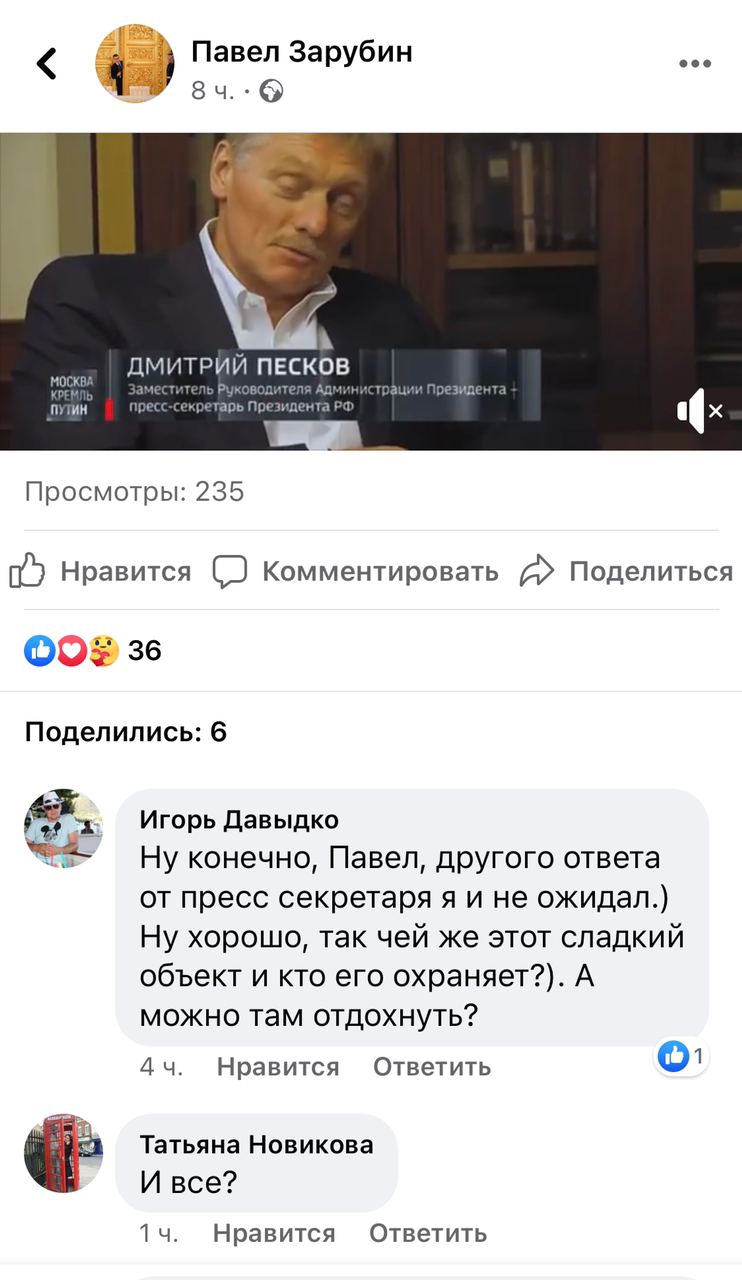Go back using the left chevron arrow
742x1280 pixels.
(46, 64)
